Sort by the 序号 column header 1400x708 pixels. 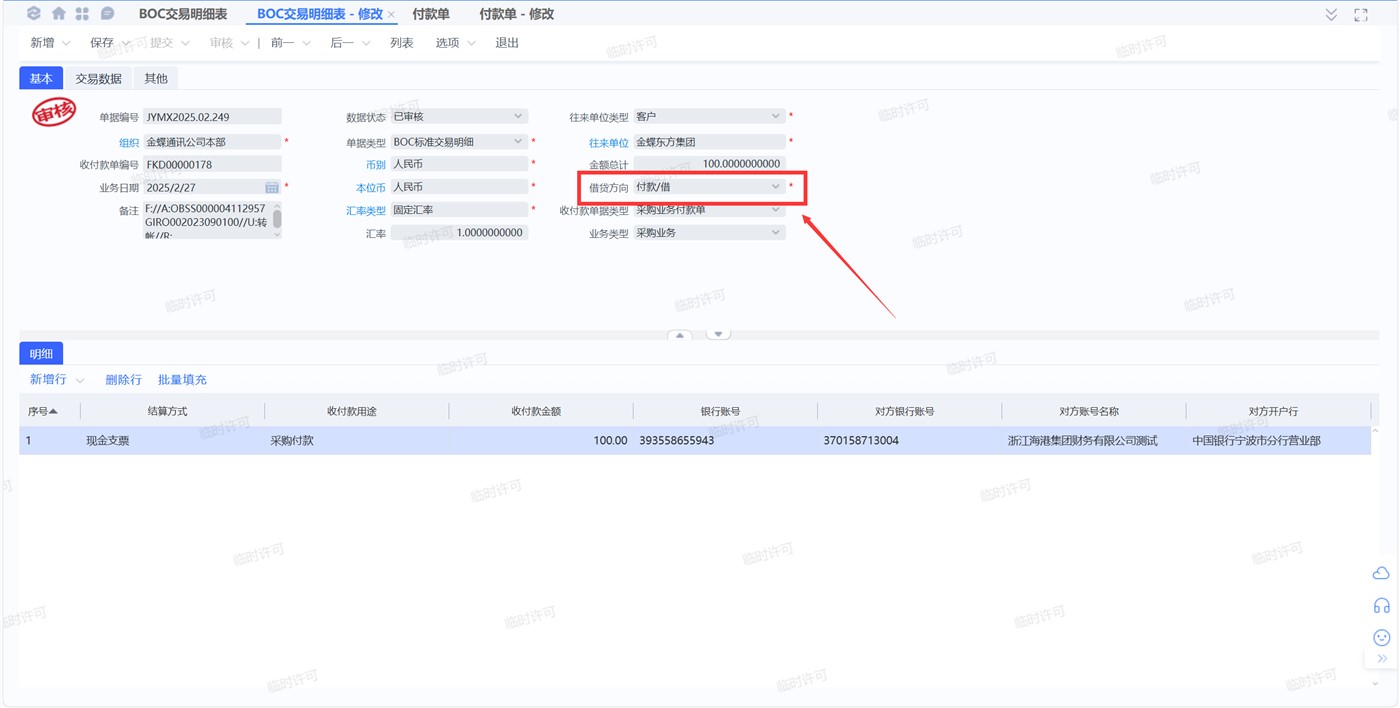pyautogui.click(x=42, y=411)
